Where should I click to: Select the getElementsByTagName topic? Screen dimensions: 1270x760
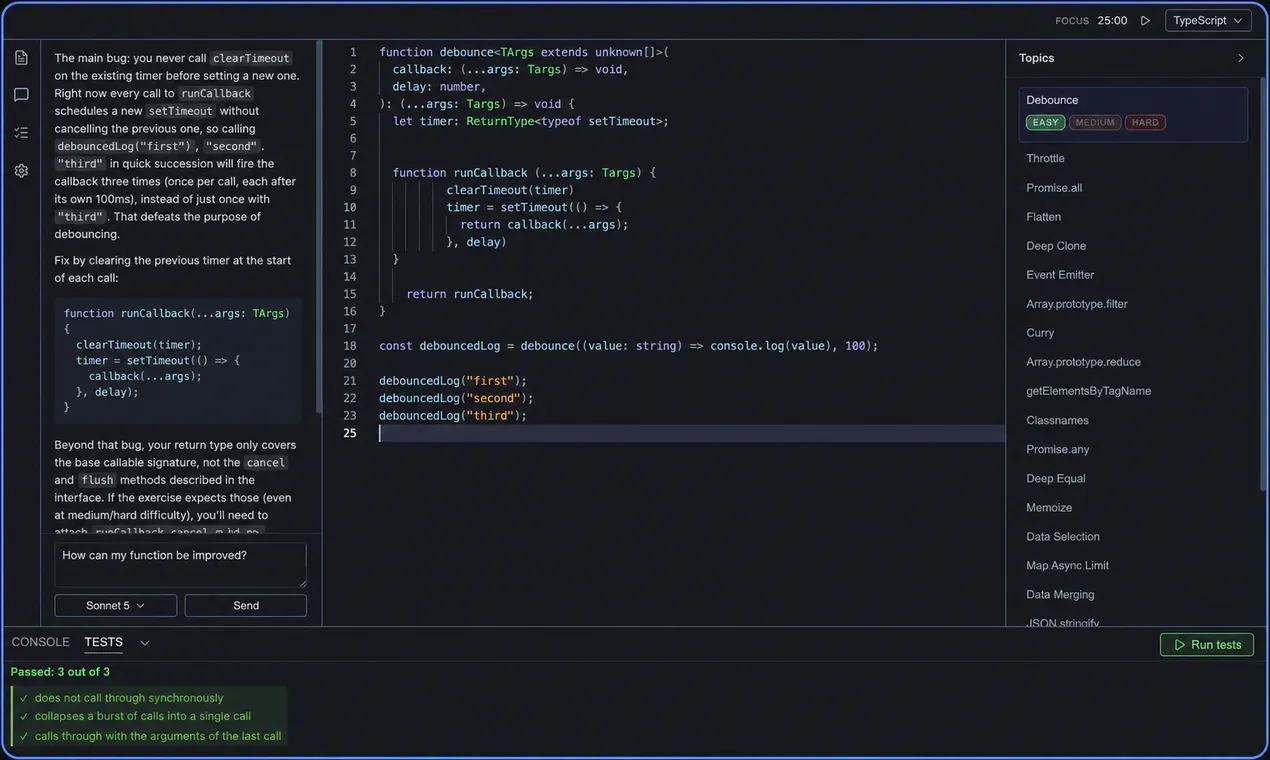pos(1088,390)
